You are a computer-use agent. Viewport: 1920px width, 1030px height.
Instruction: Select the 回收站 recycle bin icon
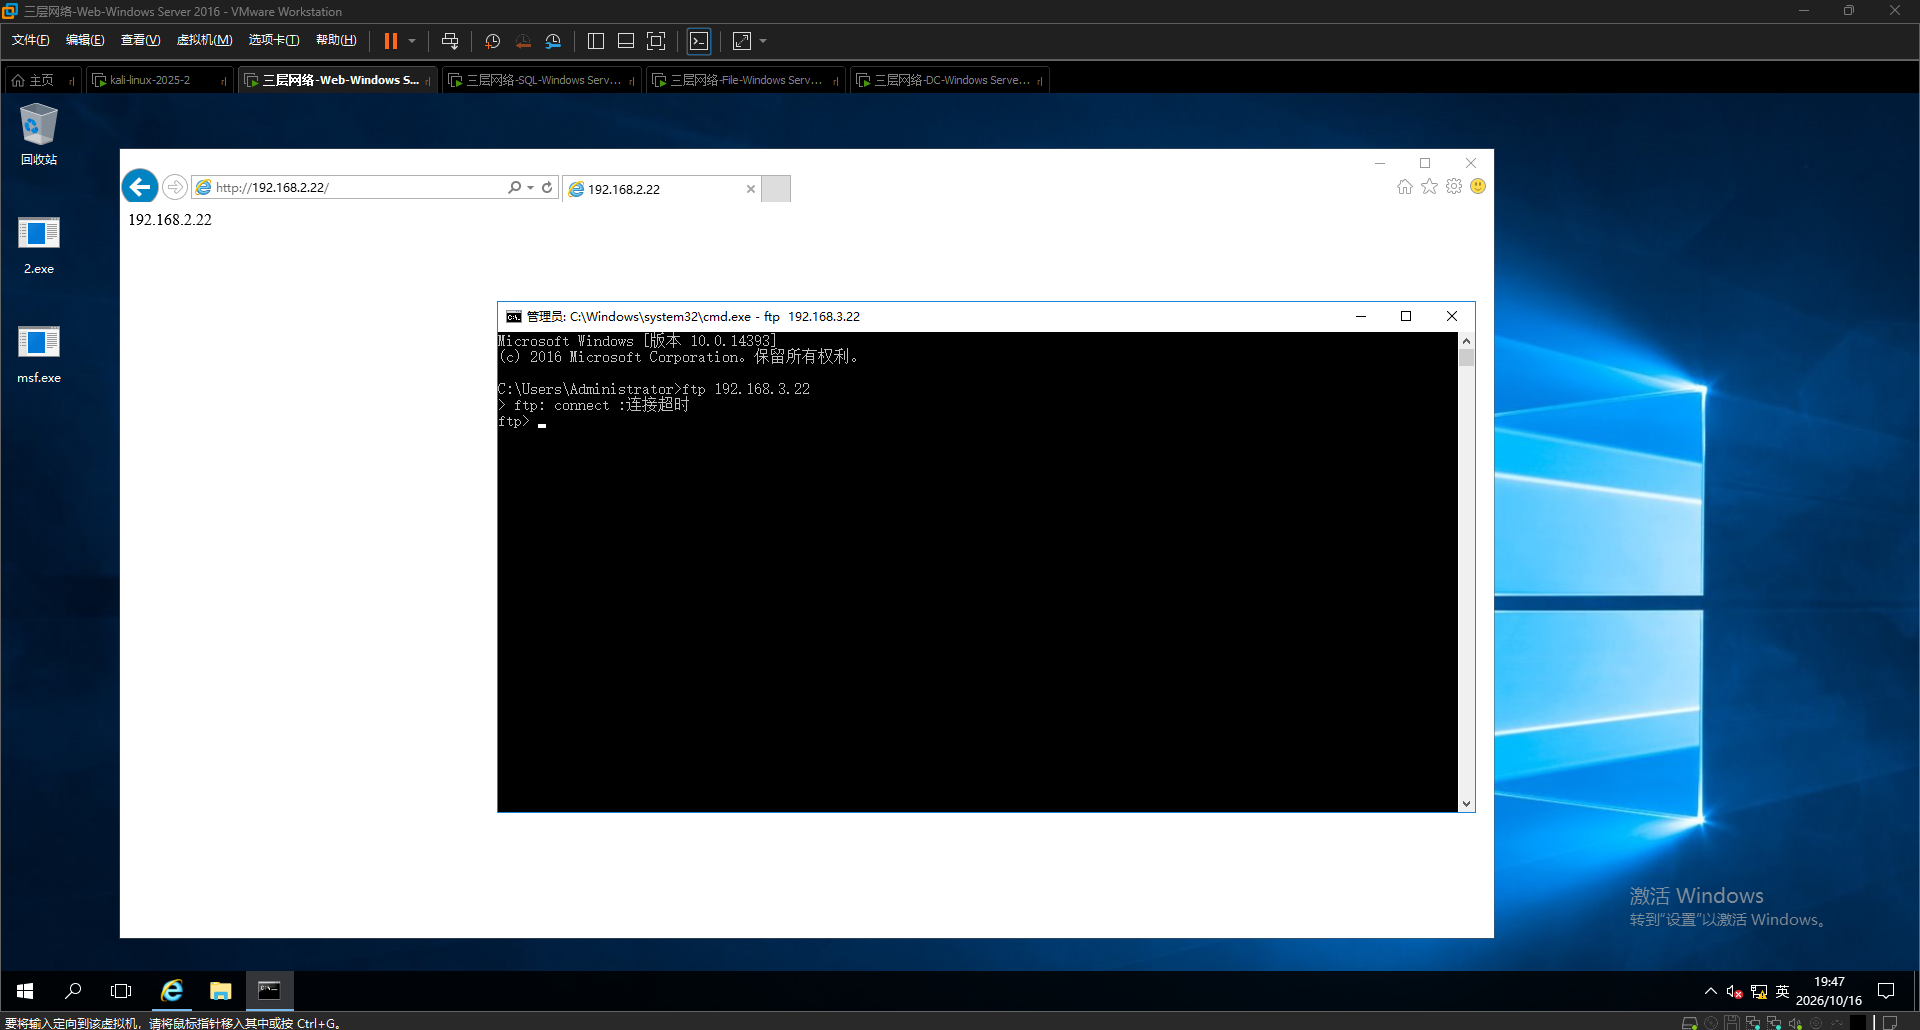39,134
